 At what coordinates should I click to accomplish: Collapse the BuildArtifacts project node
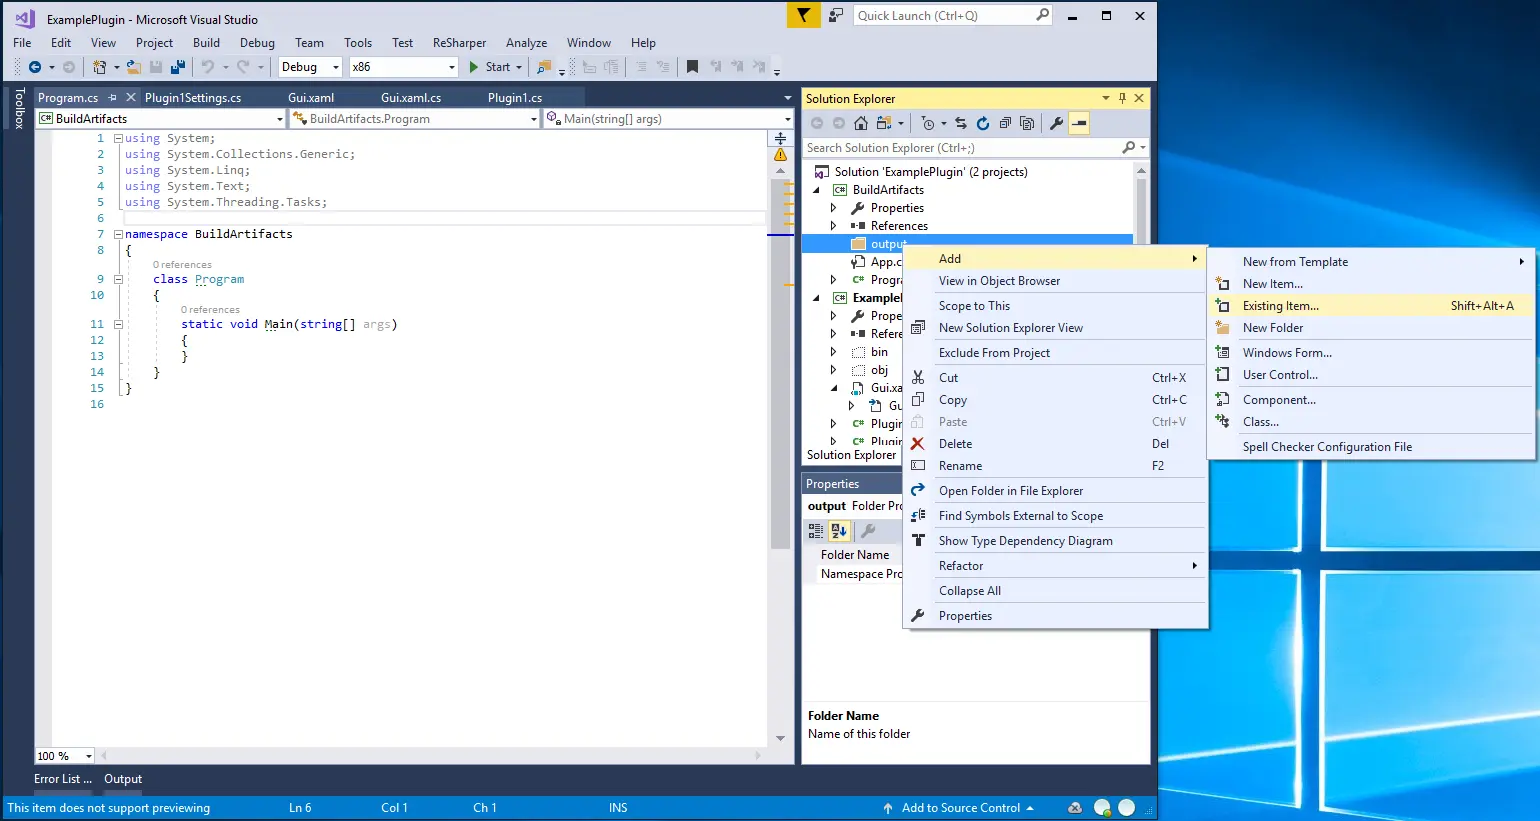[x=817, y=190]
